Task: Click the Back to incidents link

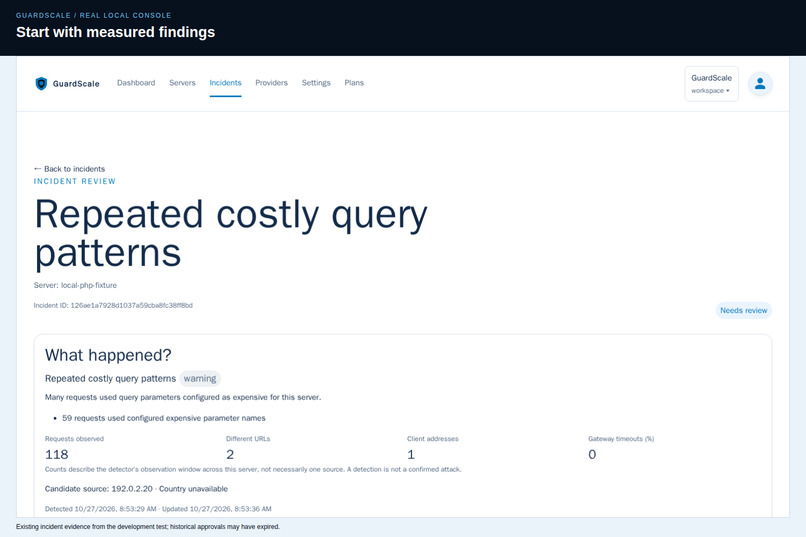Action: coord(69,169)
